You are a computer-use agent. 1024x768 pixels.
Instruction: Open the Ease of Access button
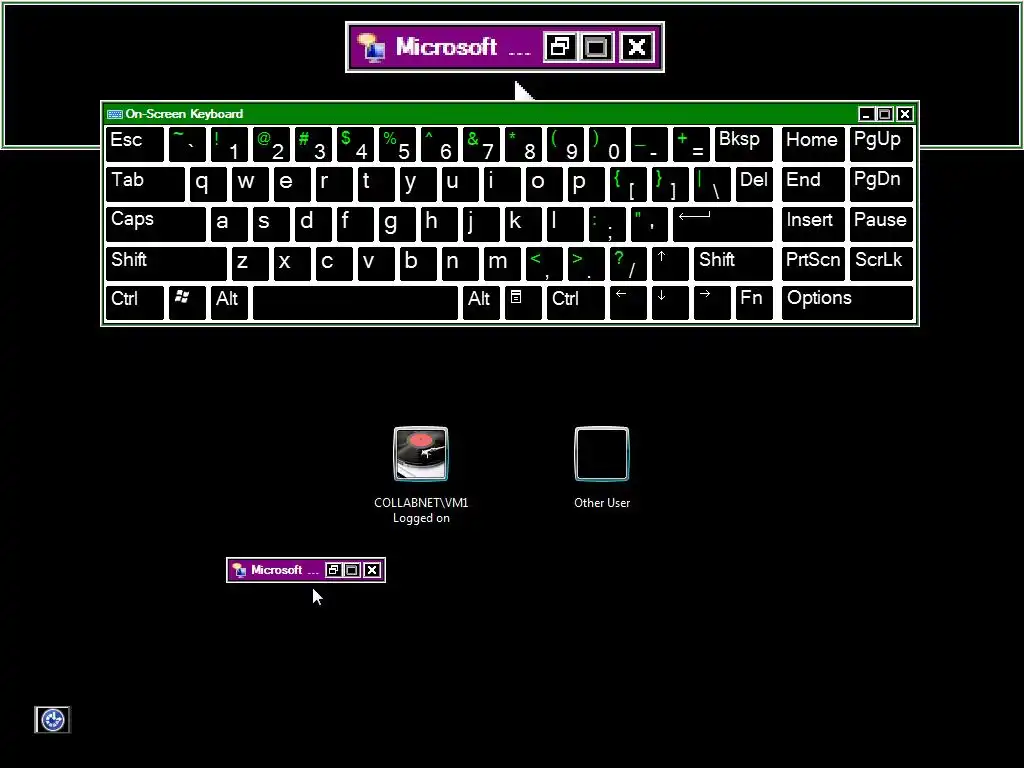[x=52, y=720]
